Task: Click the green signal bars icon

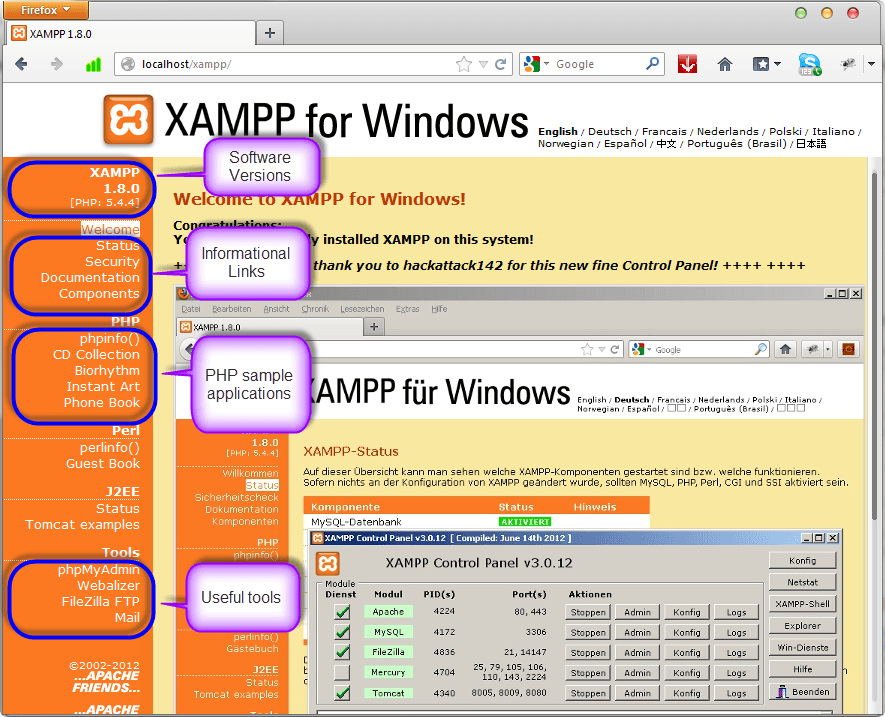Action: [x=93, y=64]
